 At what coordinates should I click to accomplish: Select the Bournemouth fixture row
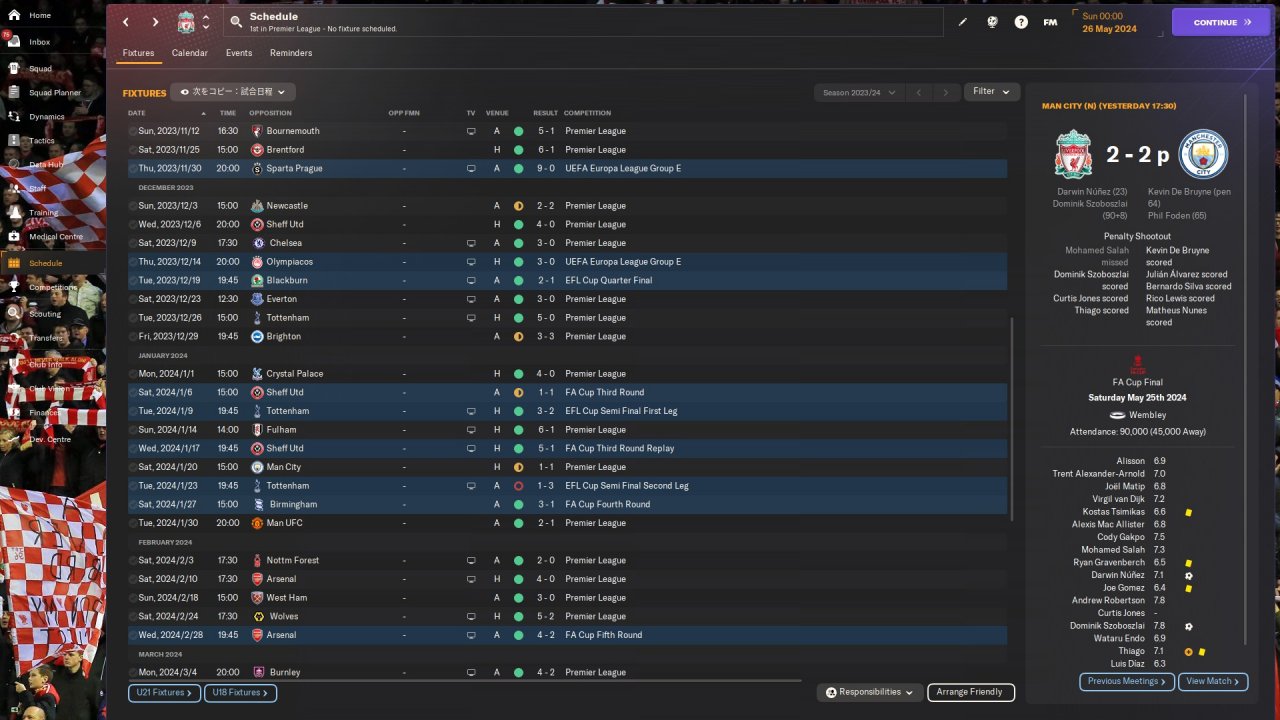click(567, 131)
